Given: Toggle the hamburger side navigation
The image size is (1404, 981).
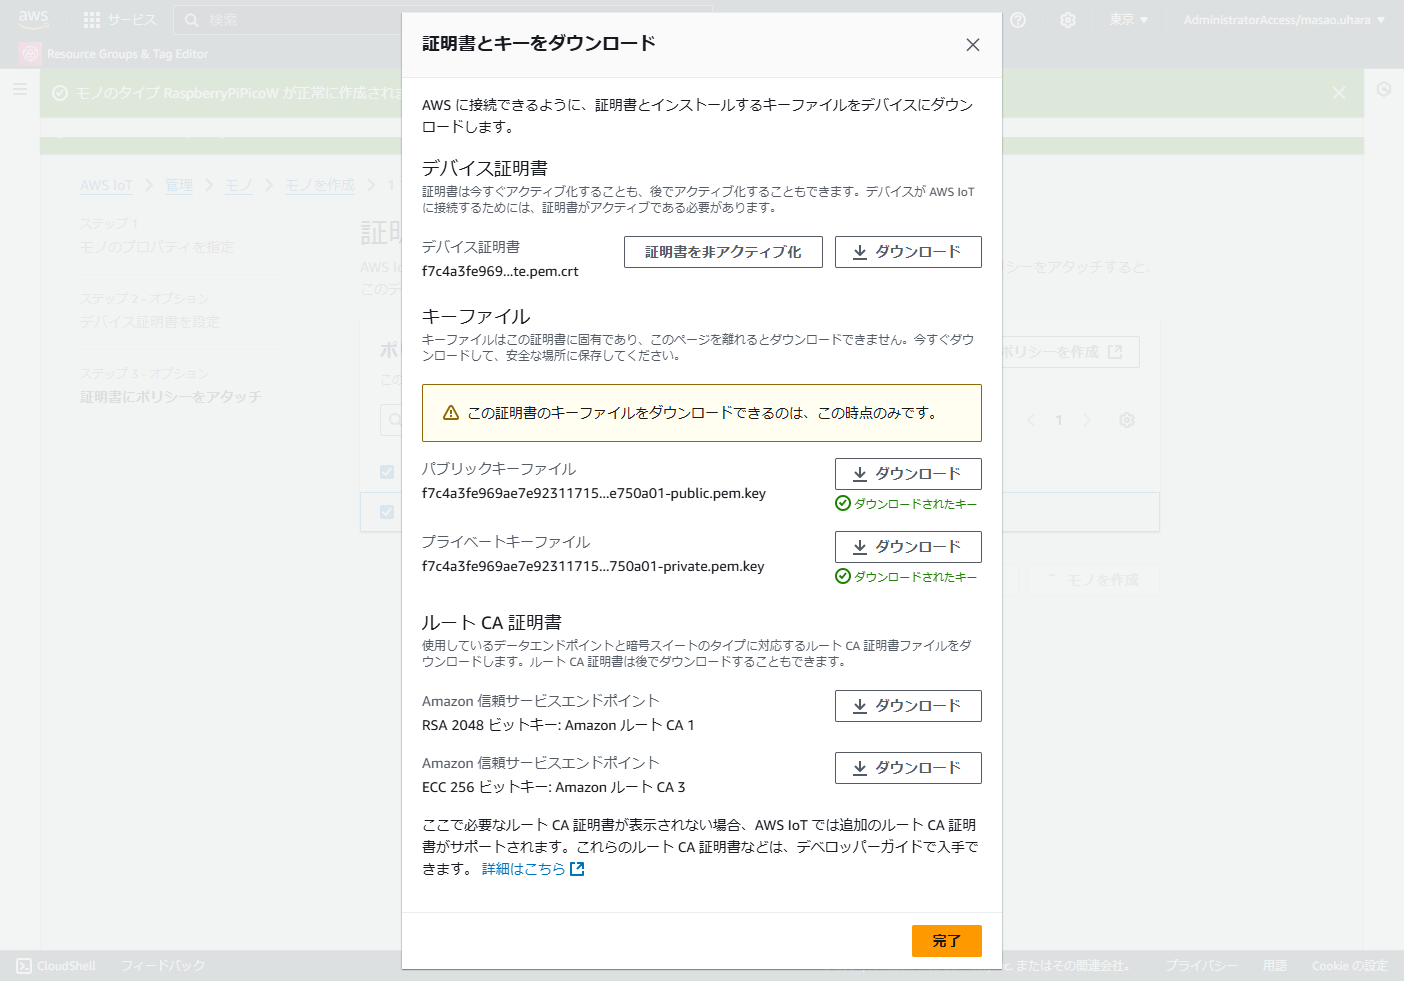Looking at the screenshot, I should (20, 90).
